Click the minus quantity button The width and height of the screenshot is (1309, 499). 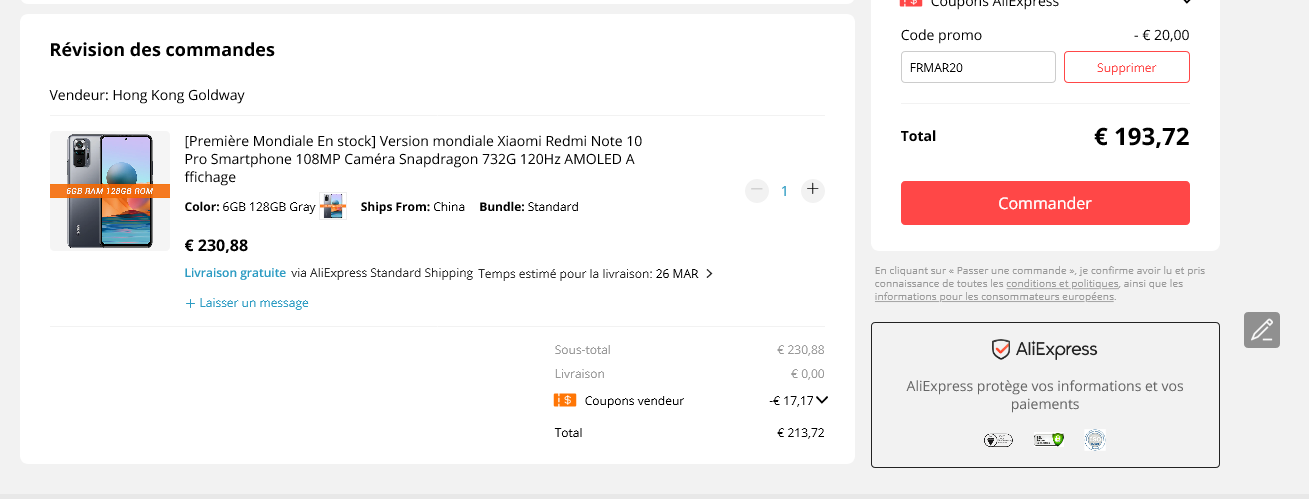click(x=757, y=189)
